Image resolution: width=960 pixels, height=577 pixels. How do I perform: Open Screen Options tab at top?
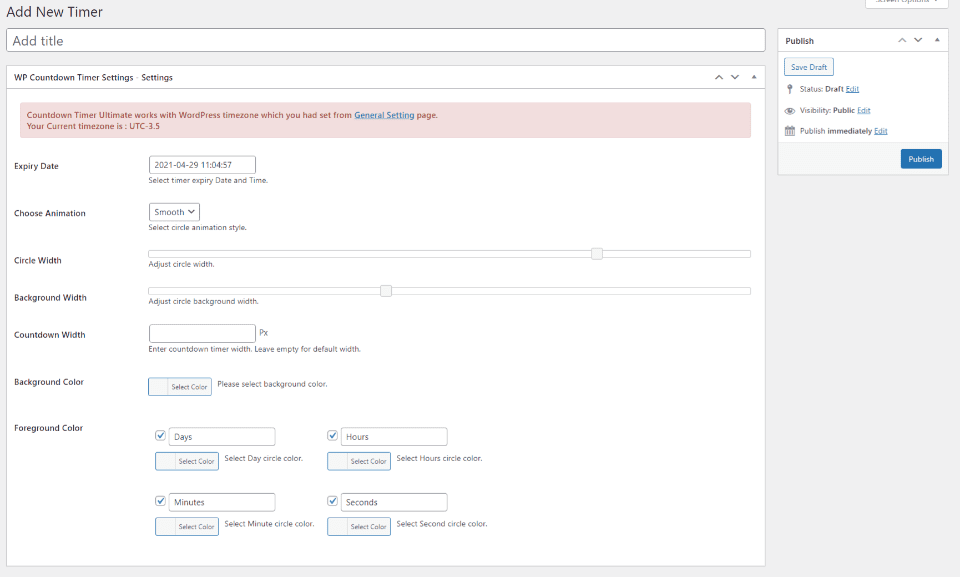coord(907,2)
